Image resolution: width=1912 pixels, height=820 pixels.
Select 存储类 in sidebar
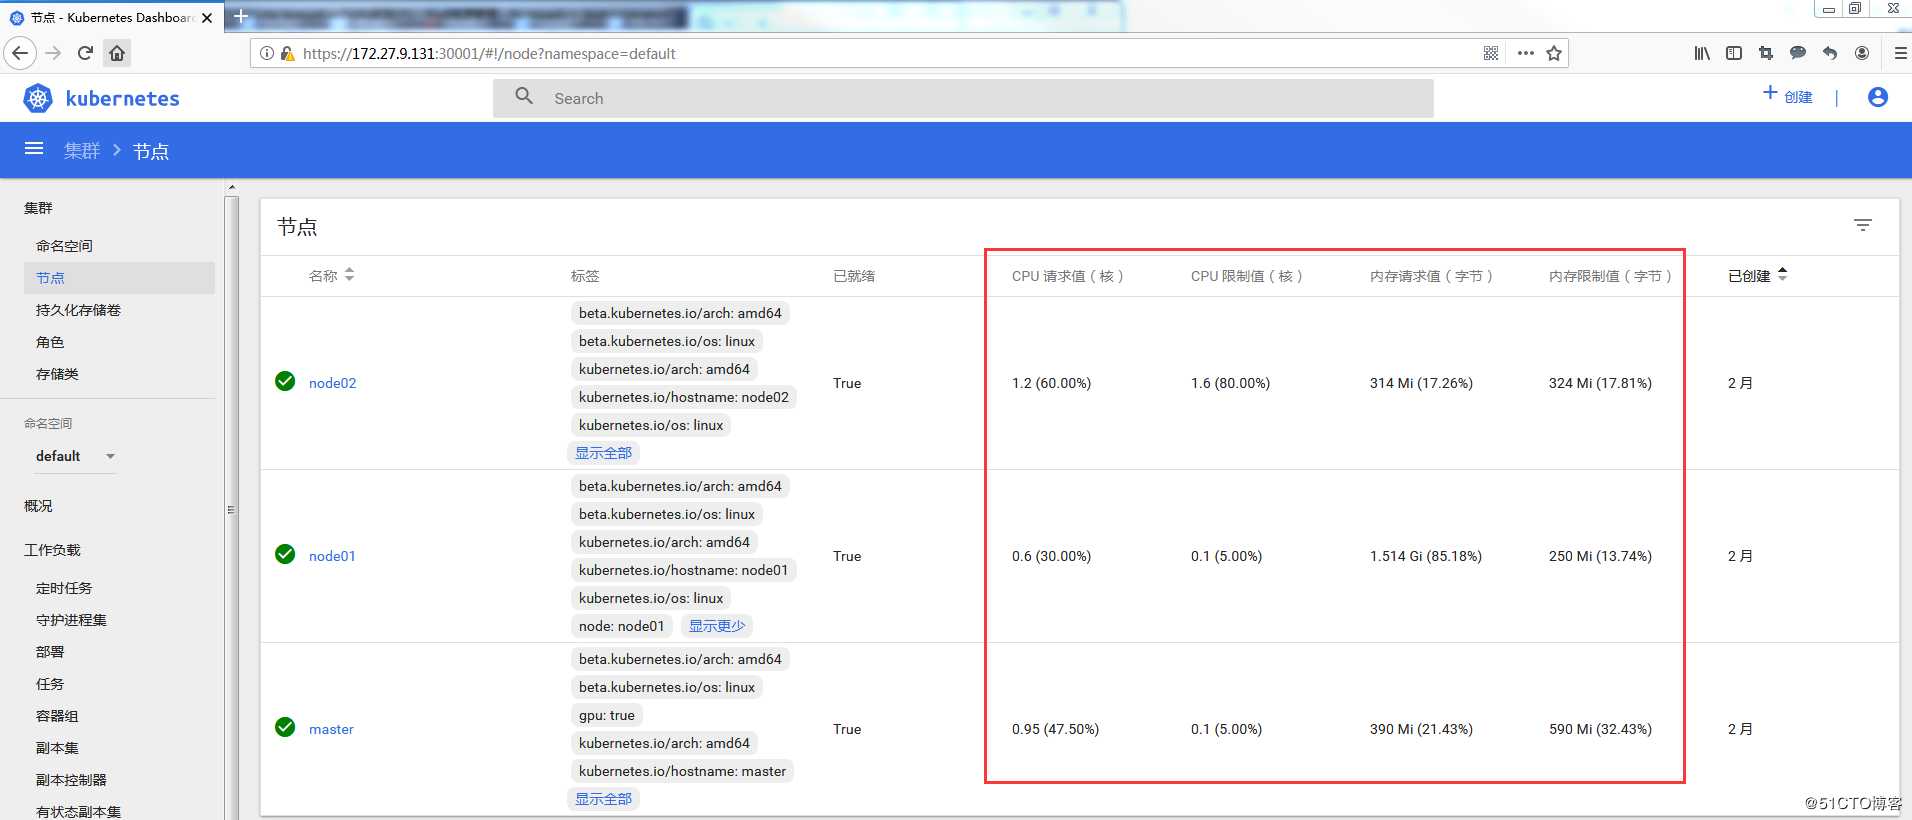click(57, 374)
